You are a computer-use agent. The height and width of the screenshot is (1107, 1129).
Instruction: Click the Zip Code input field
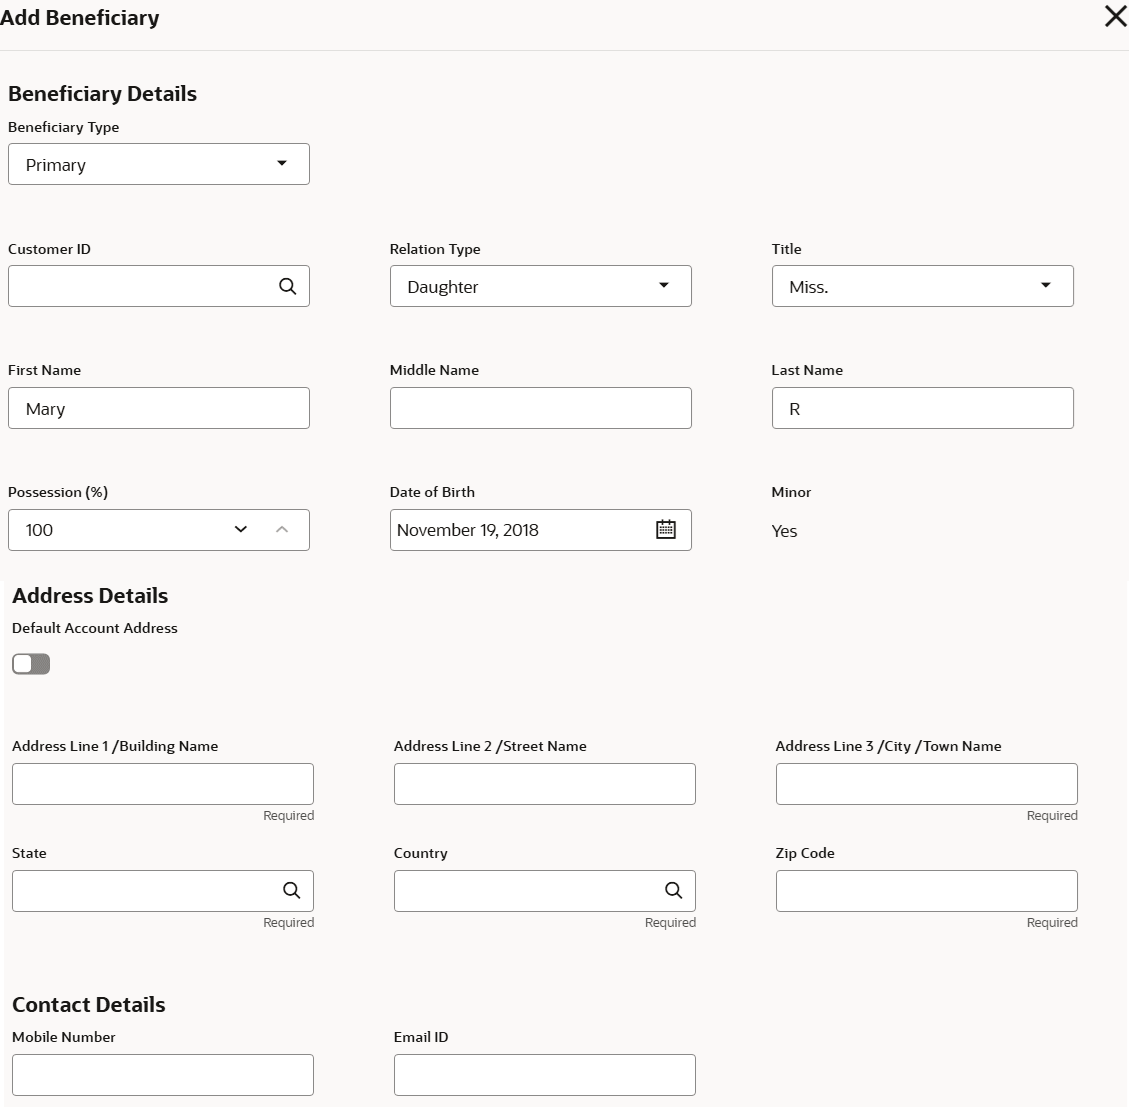(926, 891)
